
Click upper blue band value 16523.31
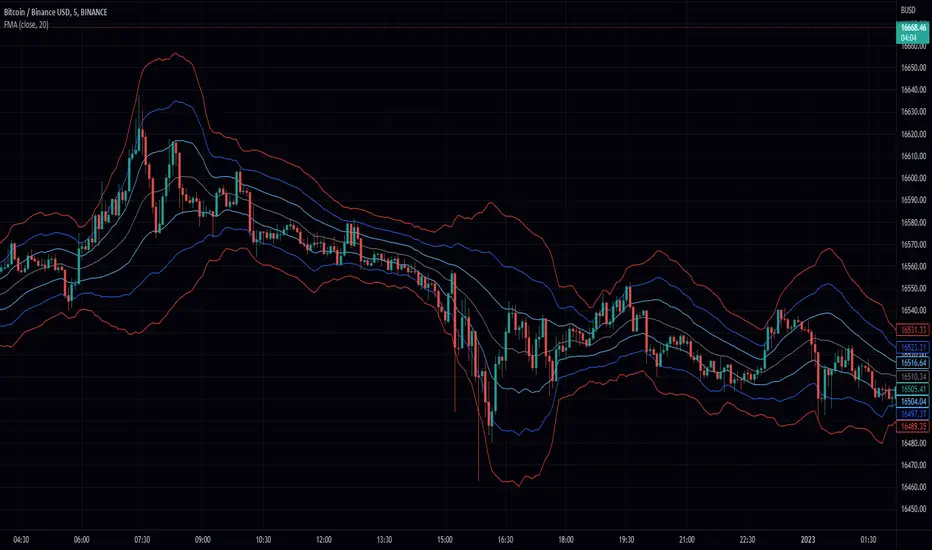point(913,347)
